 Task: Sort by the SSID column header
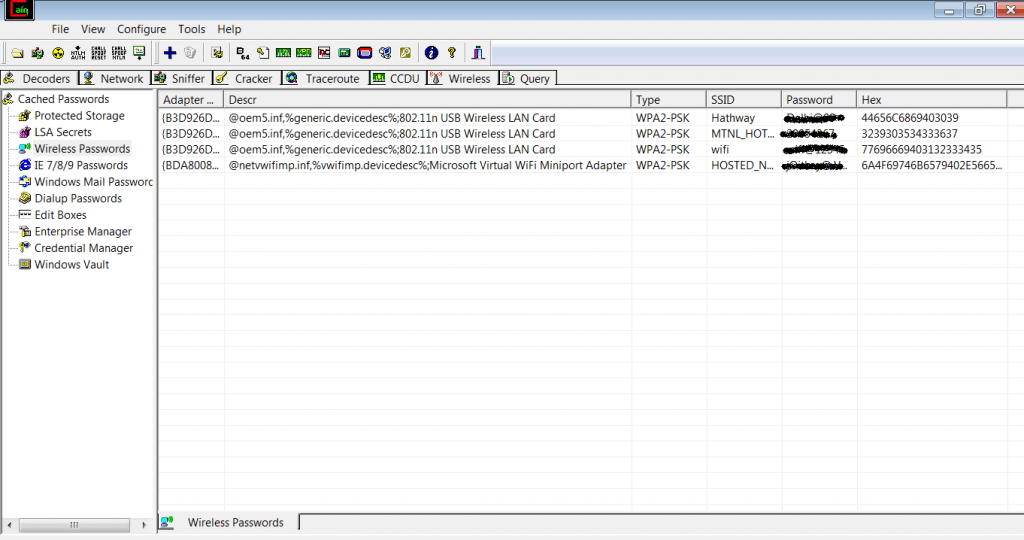(x=744, y=99)
